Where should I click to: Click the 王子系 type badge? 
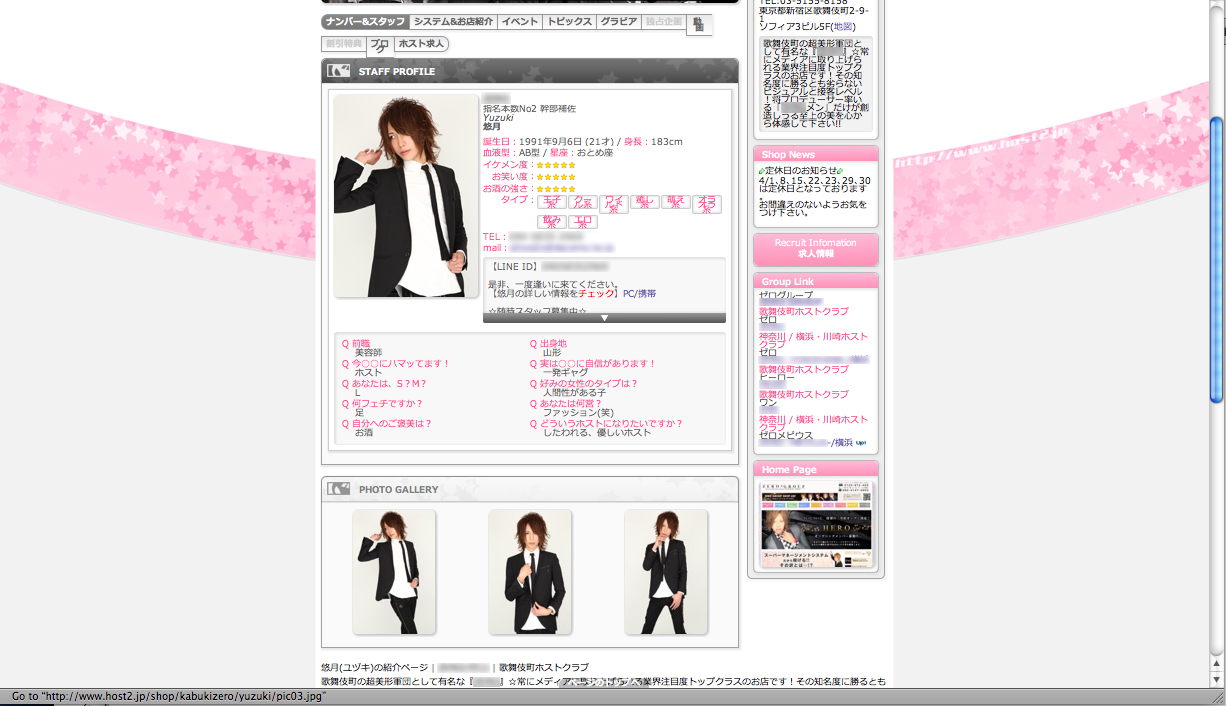pos(552,203)
